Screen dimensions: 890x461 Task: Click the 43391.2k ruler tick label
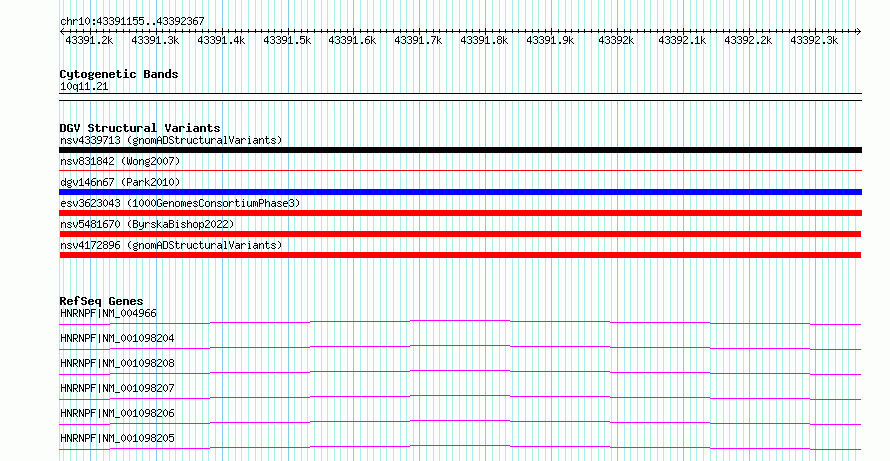(89, 41)
